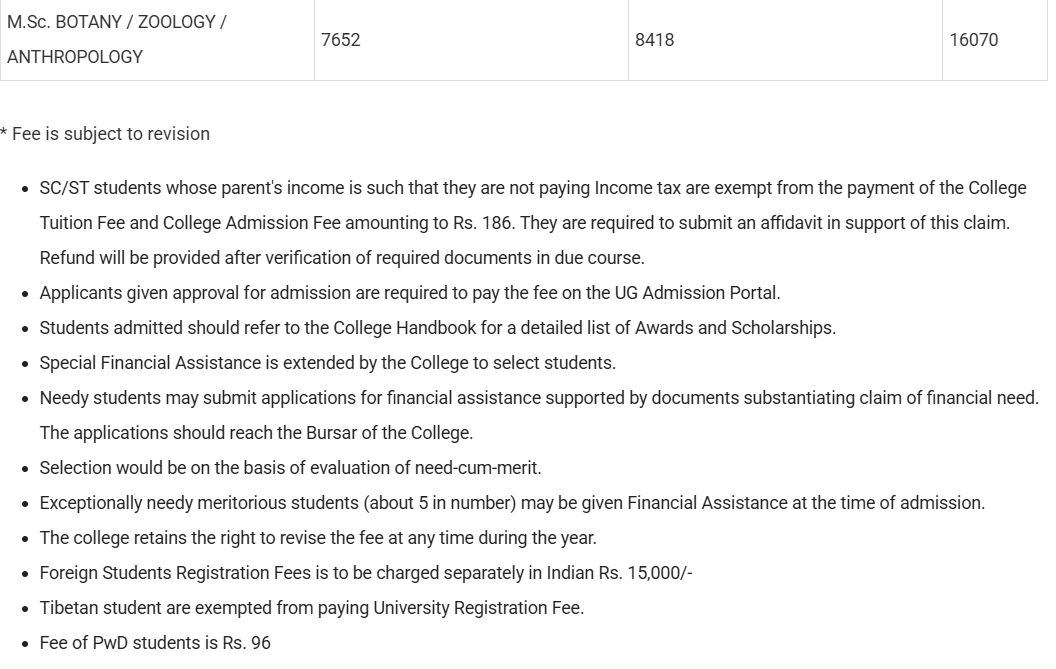1056x669 pixels.
Task: Click the 8418 fee amount cell
Action: [655, 40]
